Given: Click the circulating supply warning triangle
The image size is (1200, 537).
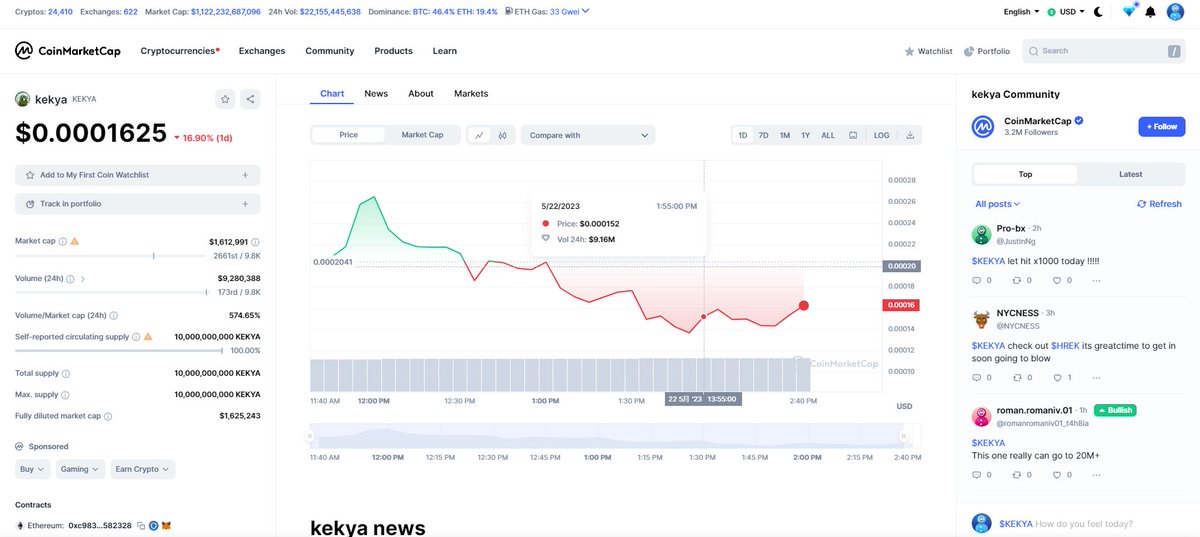Looking at the screenshot, I should pyautogui.click(x=148, y=337).
